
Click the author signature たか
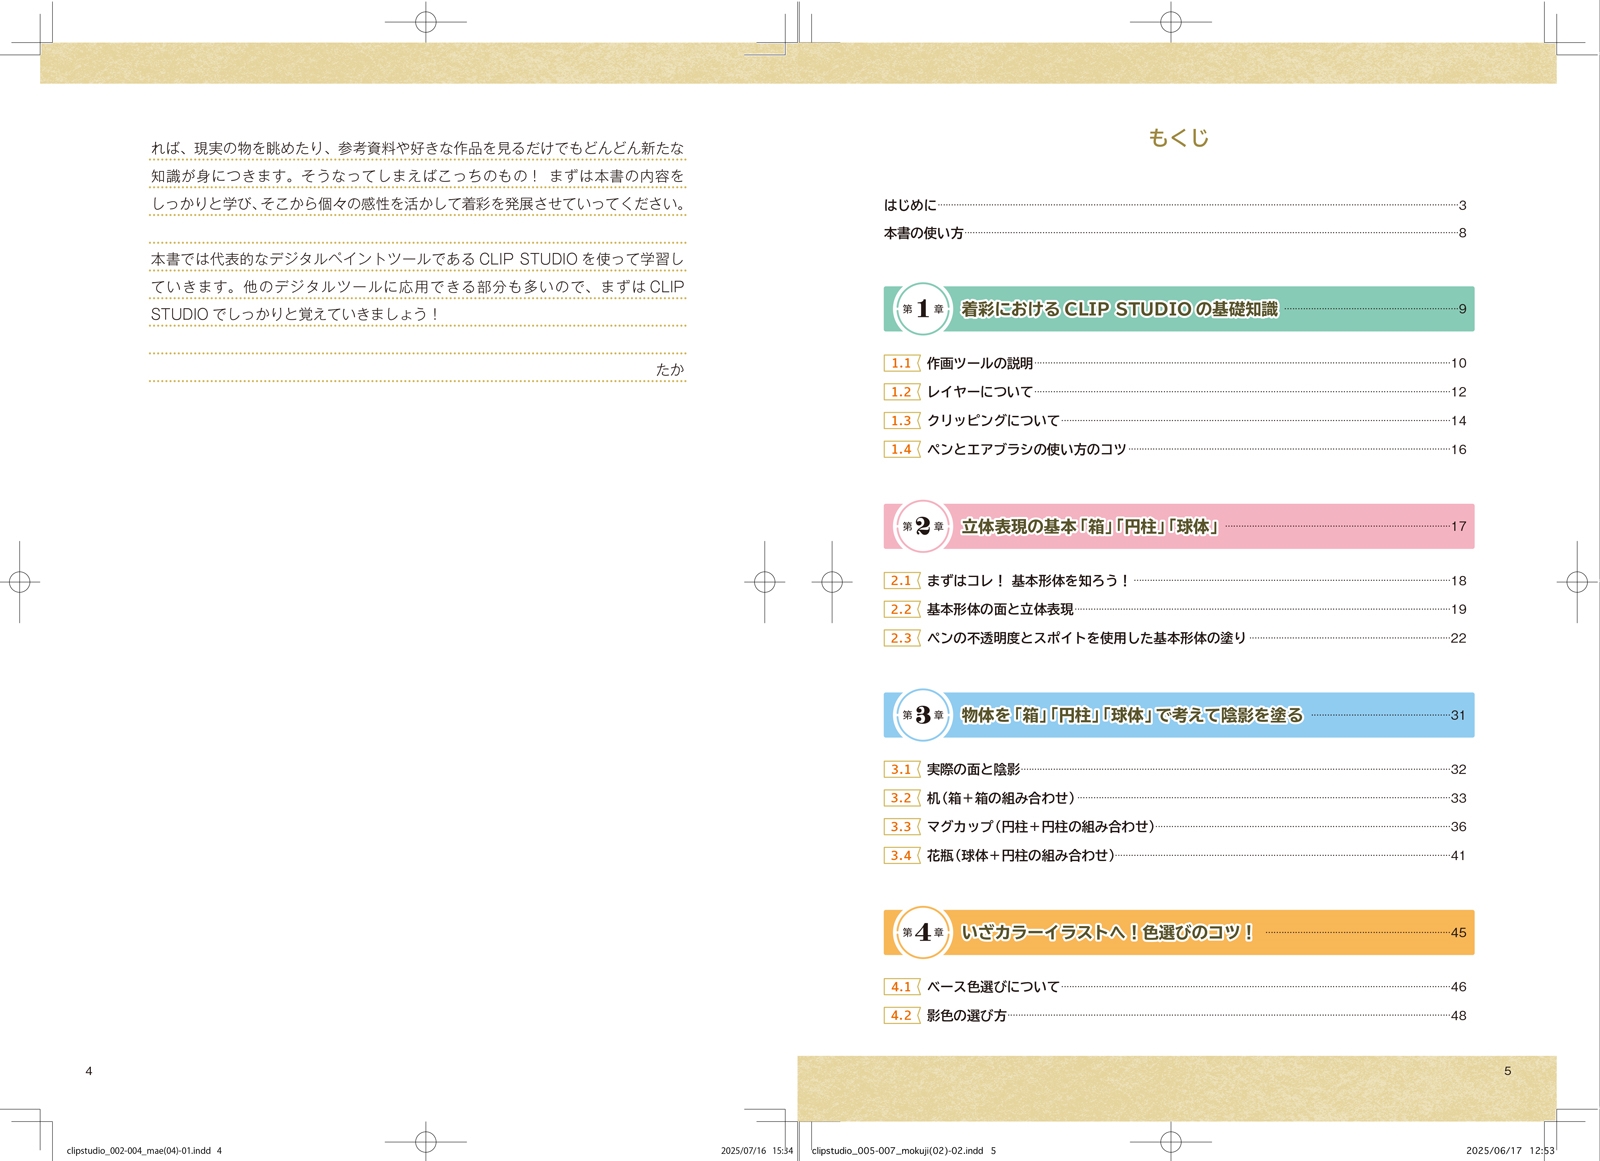pyautogui.click(x=670, y=369)
